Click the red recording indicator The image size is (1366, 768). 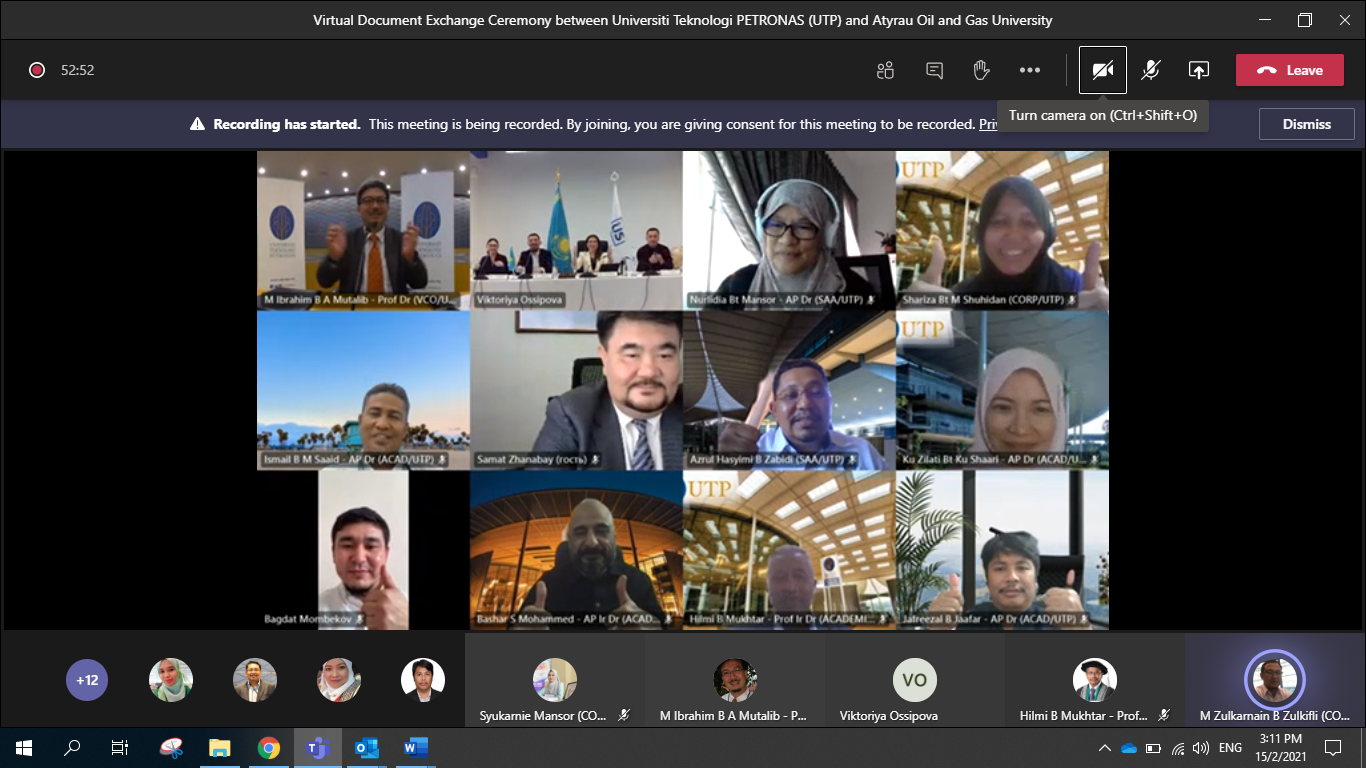[x=37, y=70]
